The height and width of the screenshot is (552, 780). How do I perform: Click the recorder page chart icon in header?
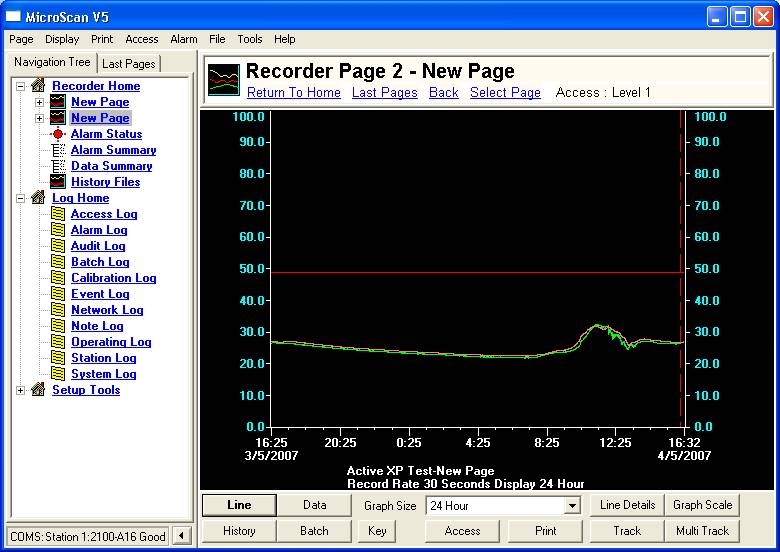tap(224, 80)
